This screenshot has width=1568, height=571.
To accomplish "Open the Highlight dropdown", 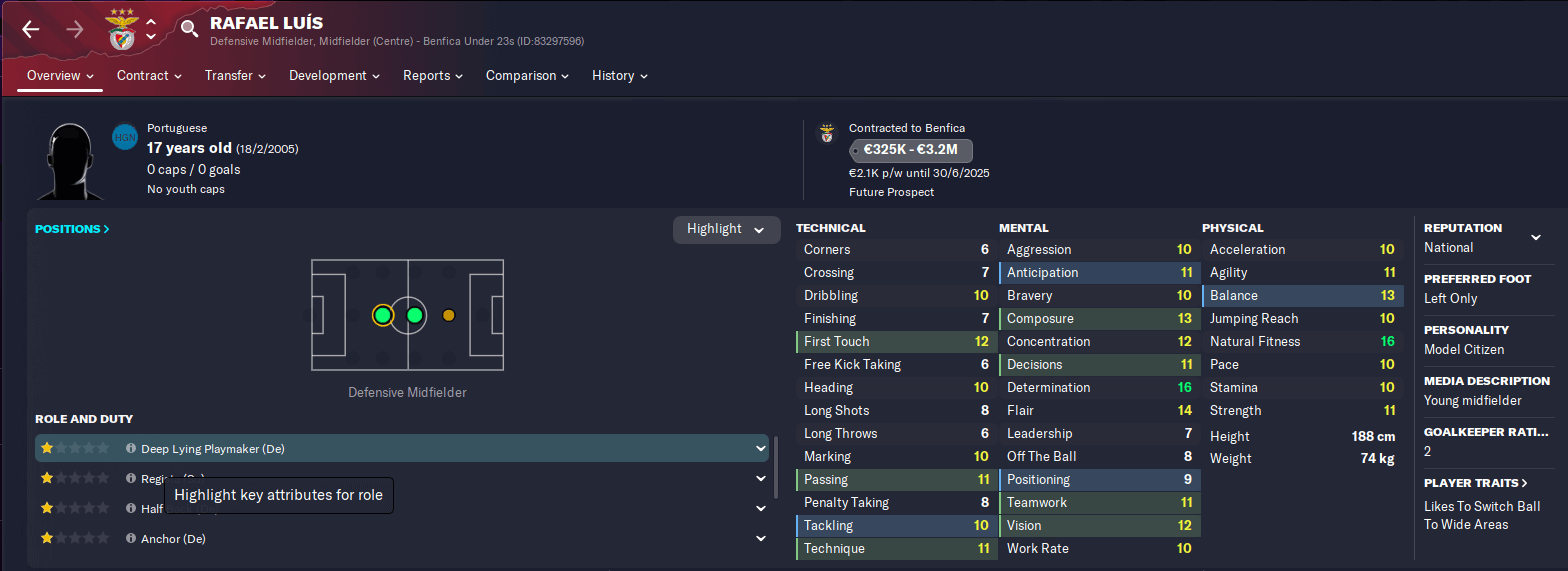I will click(726, 229).
